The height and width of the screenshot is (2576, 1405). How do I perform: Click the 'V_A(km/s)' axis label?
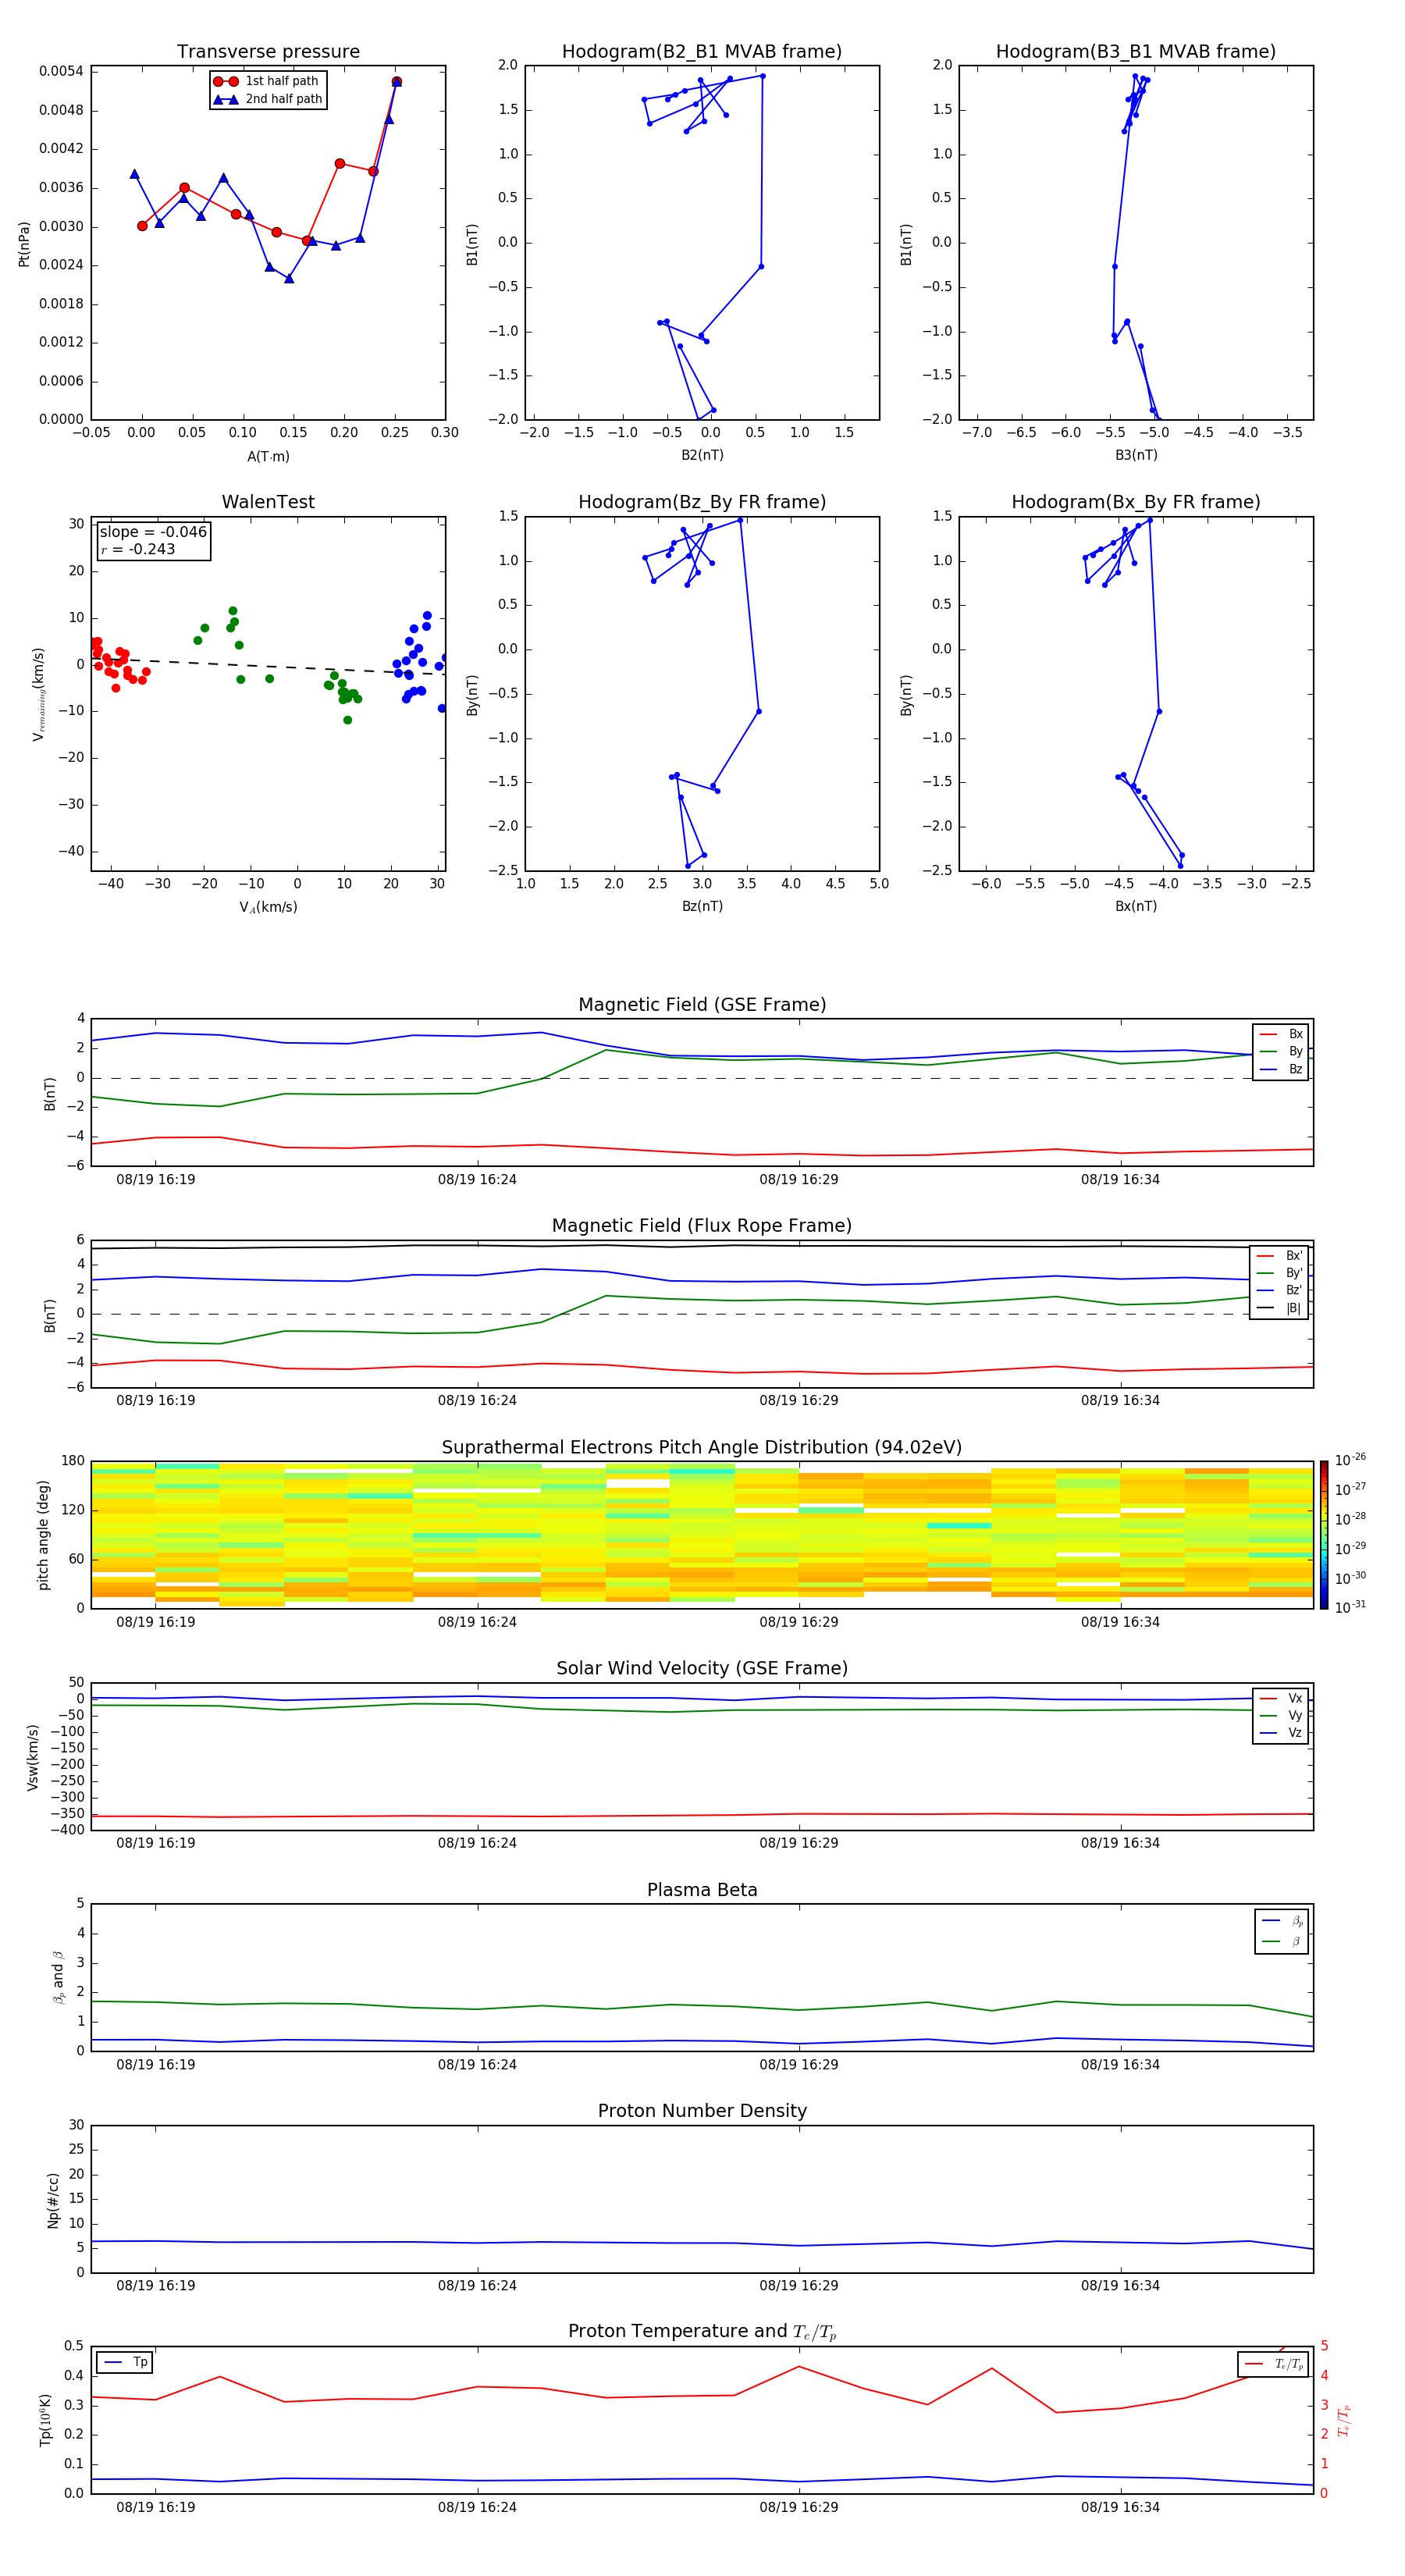(268, 907)
